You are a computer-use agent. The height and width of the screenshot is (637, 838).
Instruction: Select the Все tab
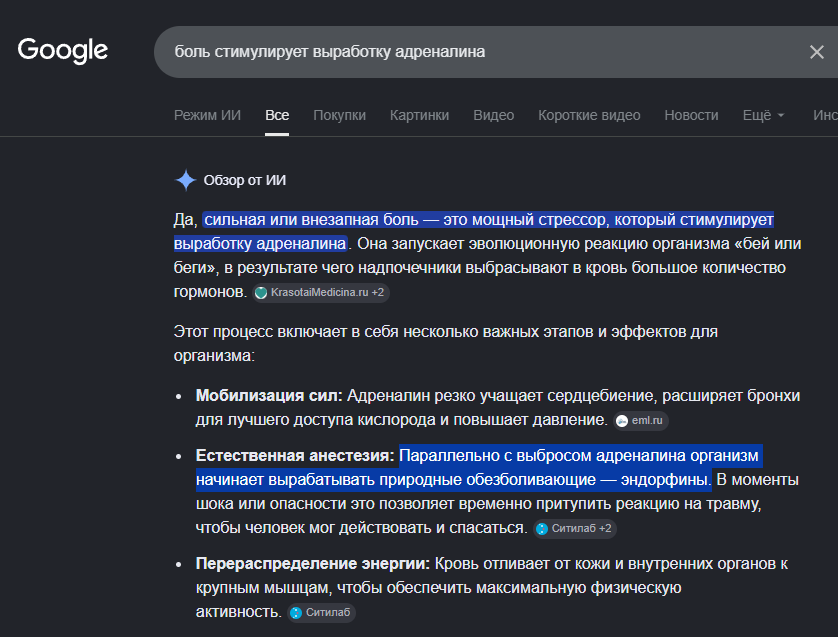pos(277,115)
